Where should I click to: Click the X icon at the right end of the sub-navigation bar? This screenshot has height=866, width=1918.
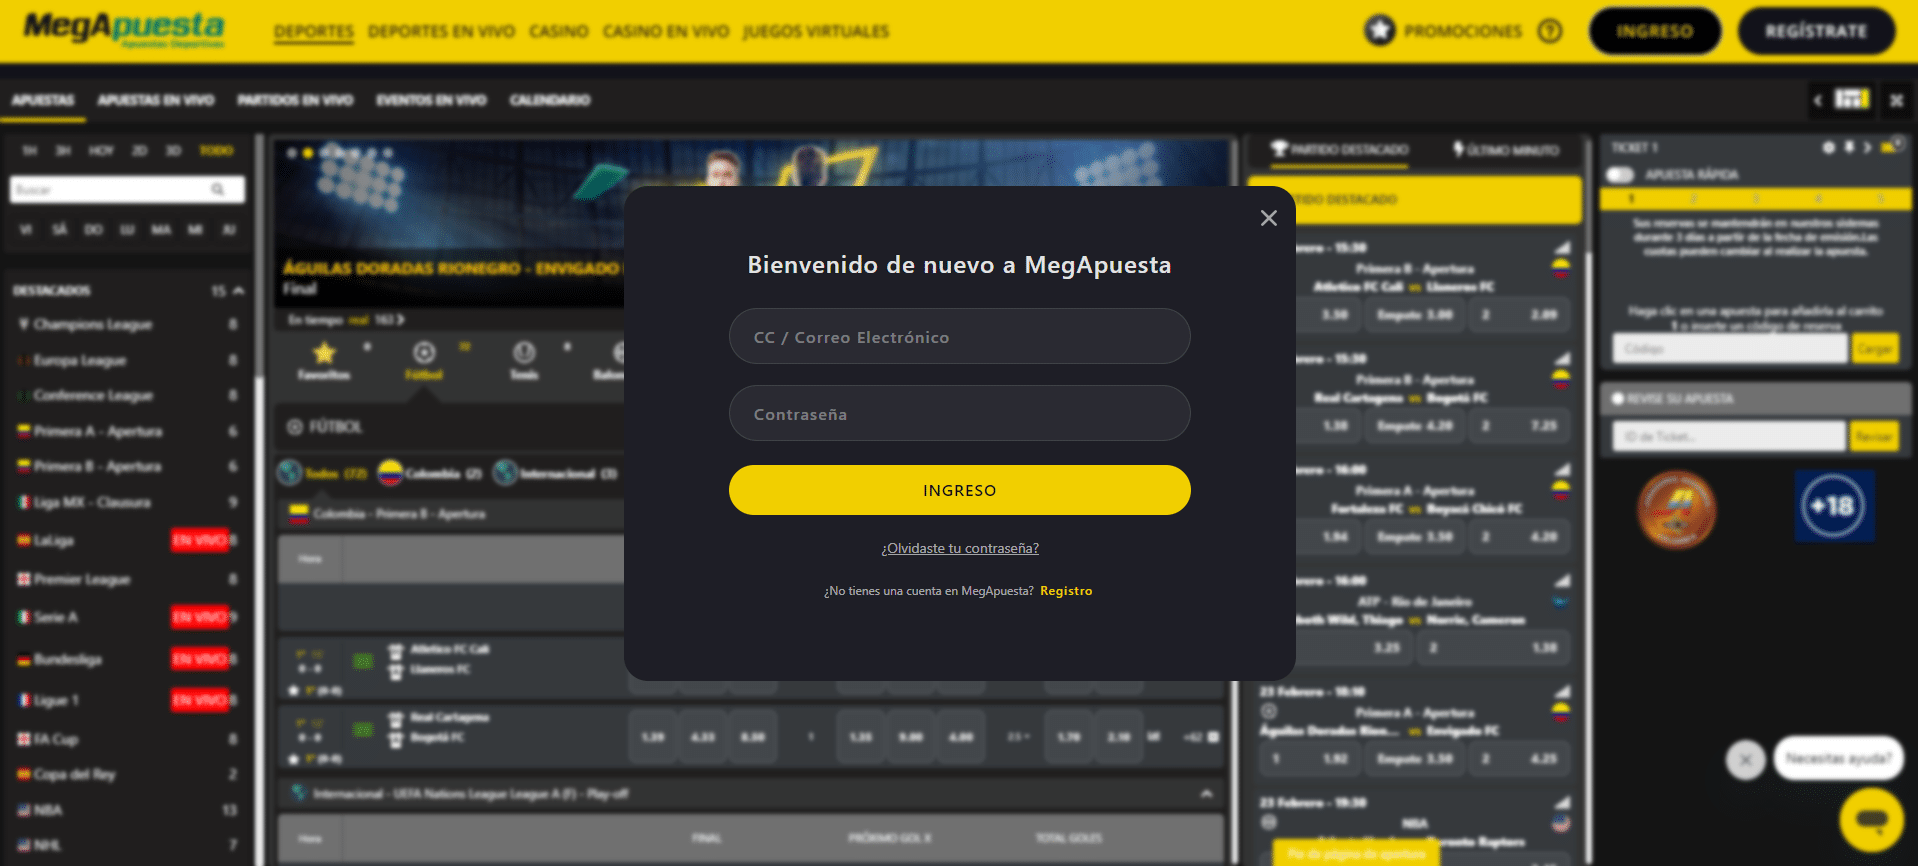pos(1896,100)
